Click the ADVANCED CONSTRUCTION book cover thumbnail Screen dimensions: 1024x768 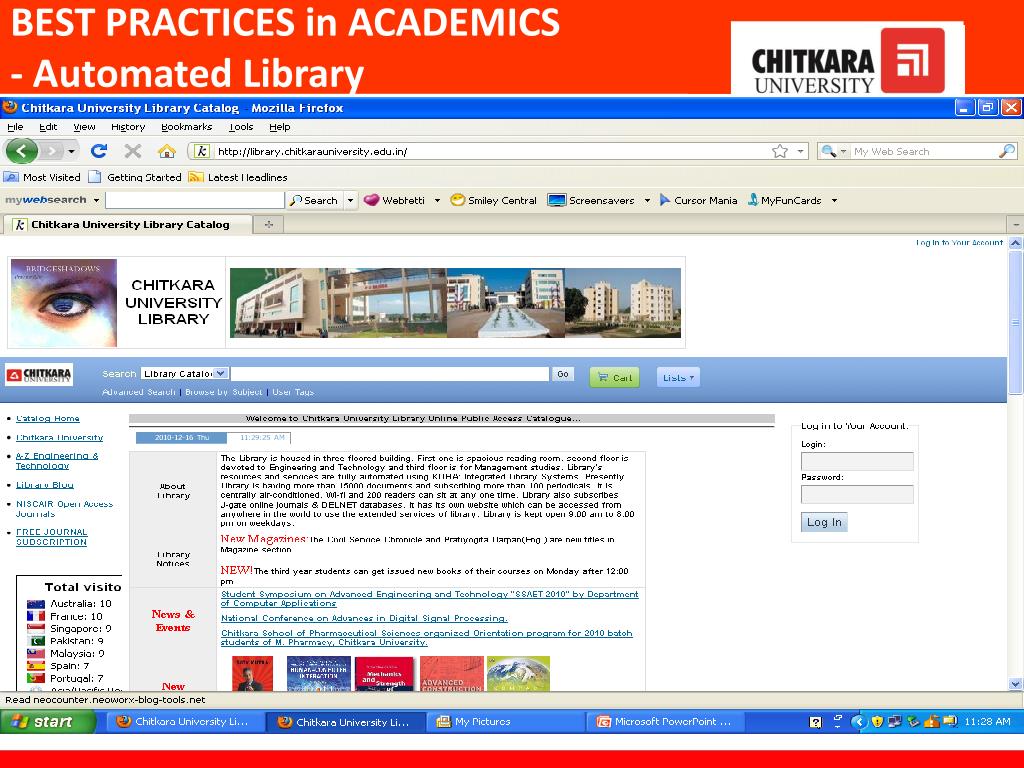point(451,673)
